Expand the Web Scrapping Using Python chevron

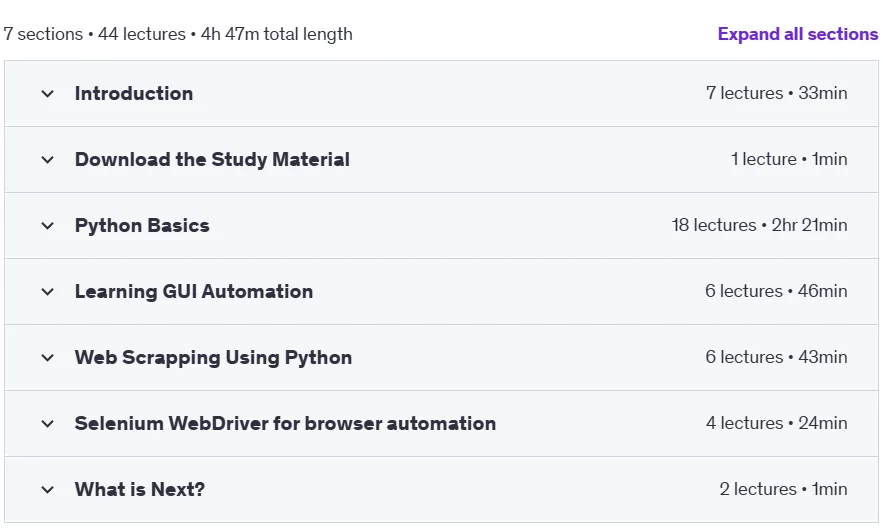48,357
